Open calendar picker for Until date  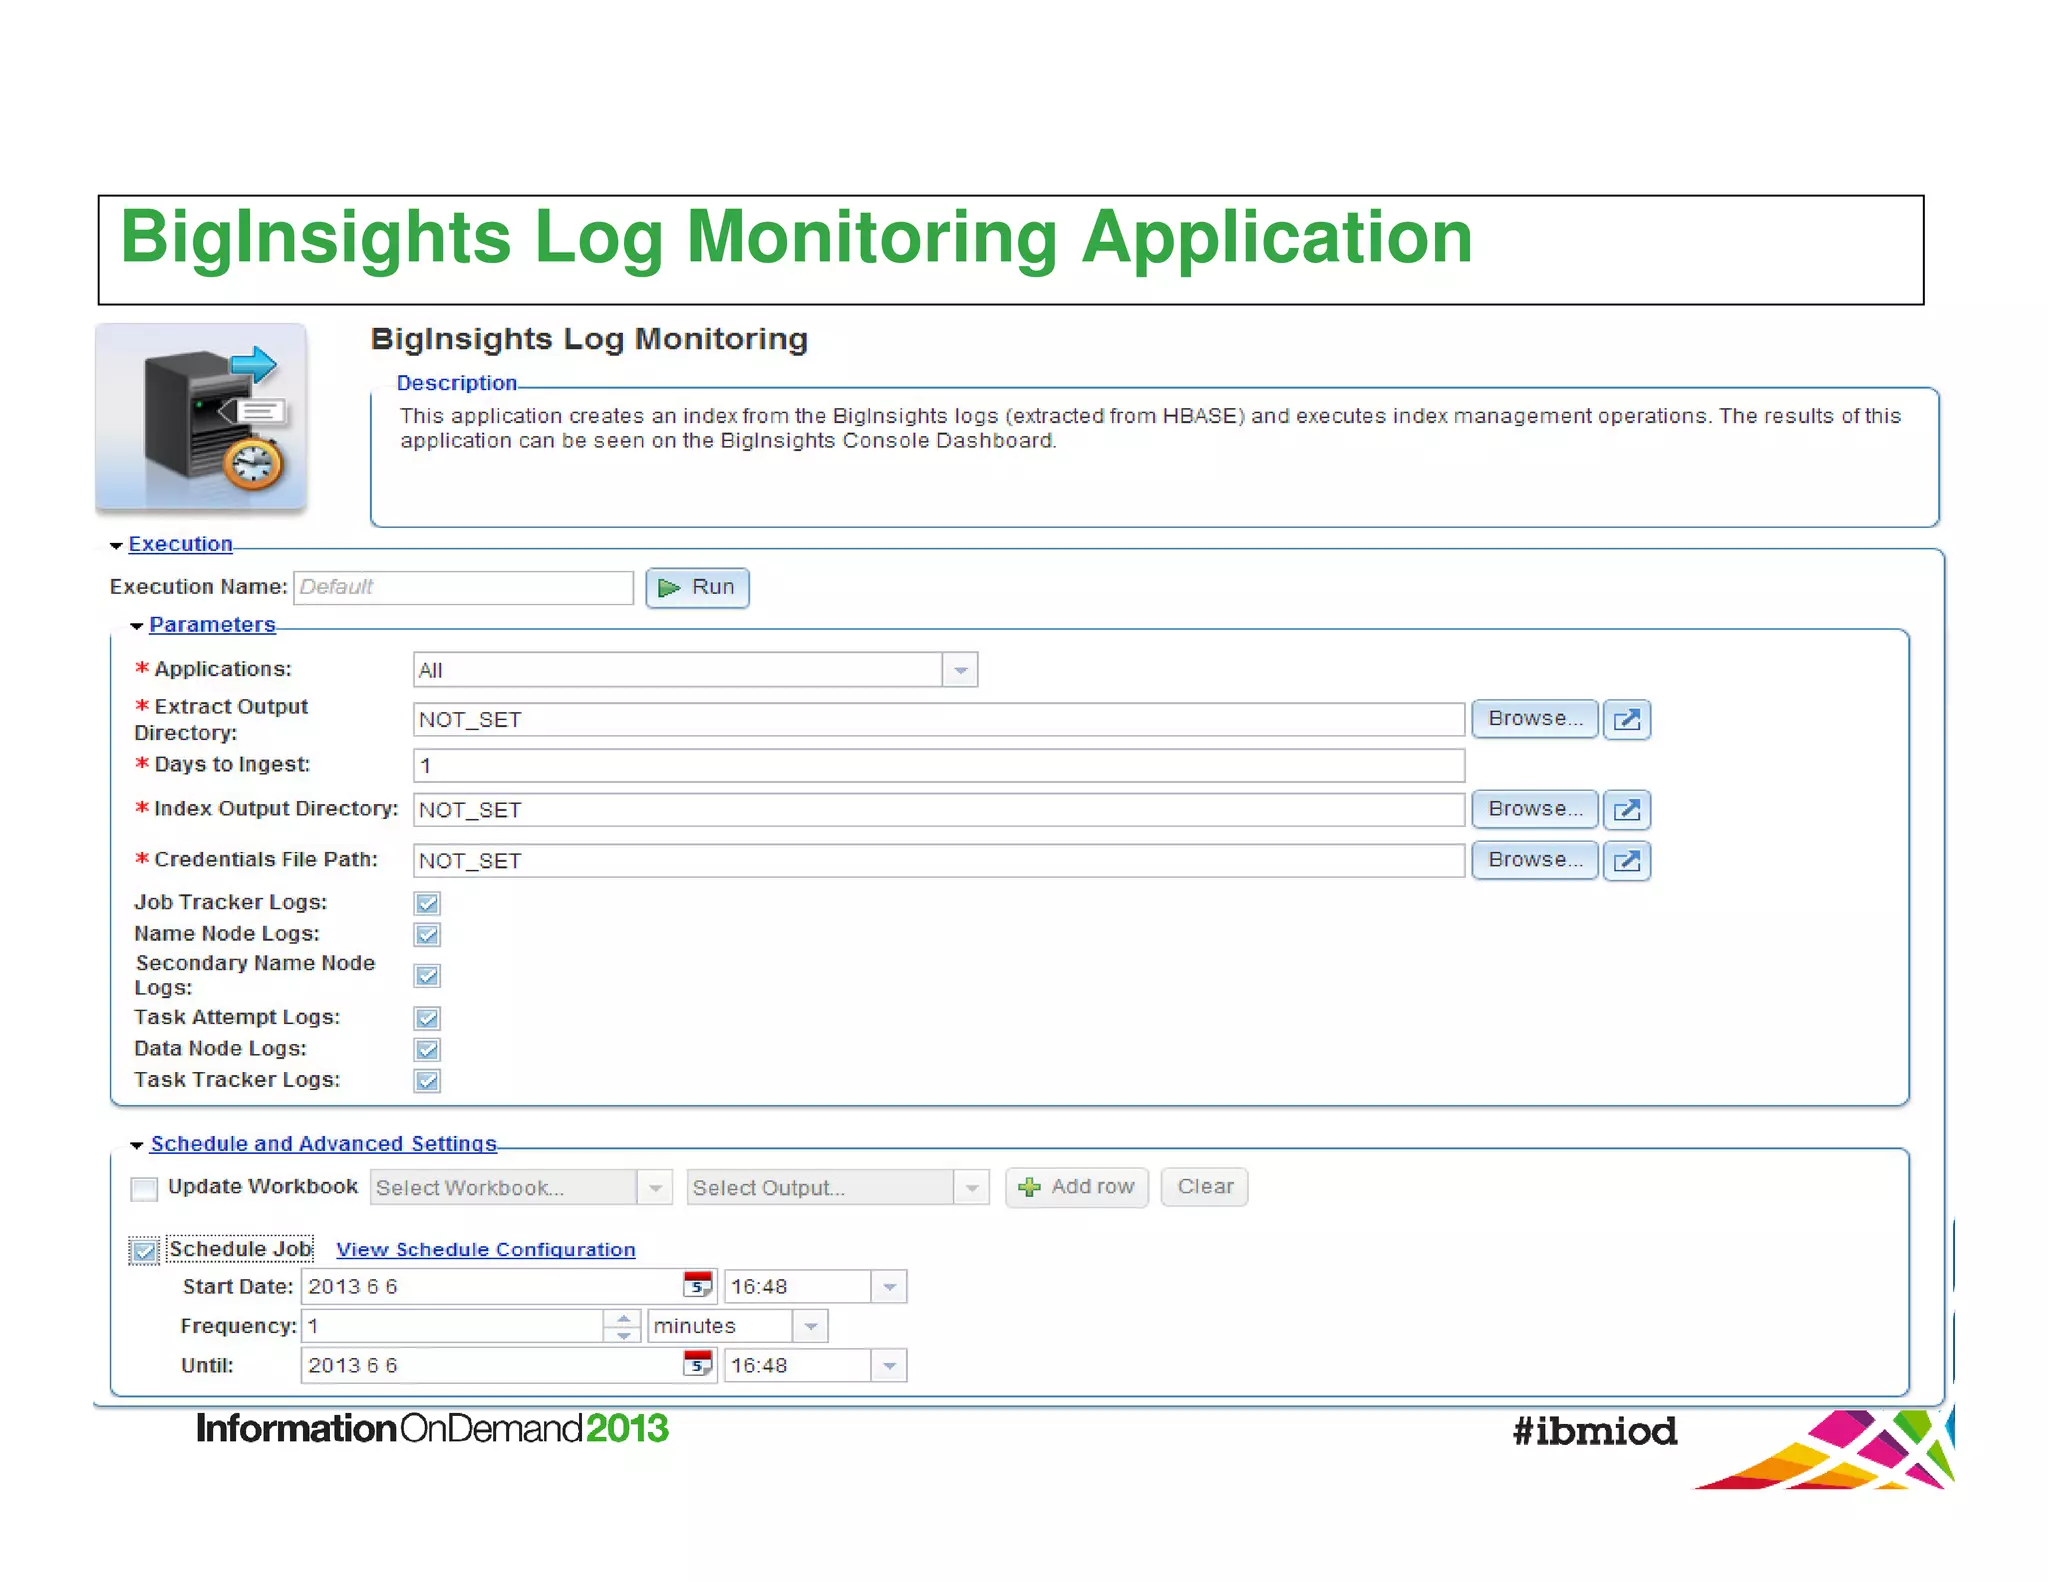(697, 1363)
